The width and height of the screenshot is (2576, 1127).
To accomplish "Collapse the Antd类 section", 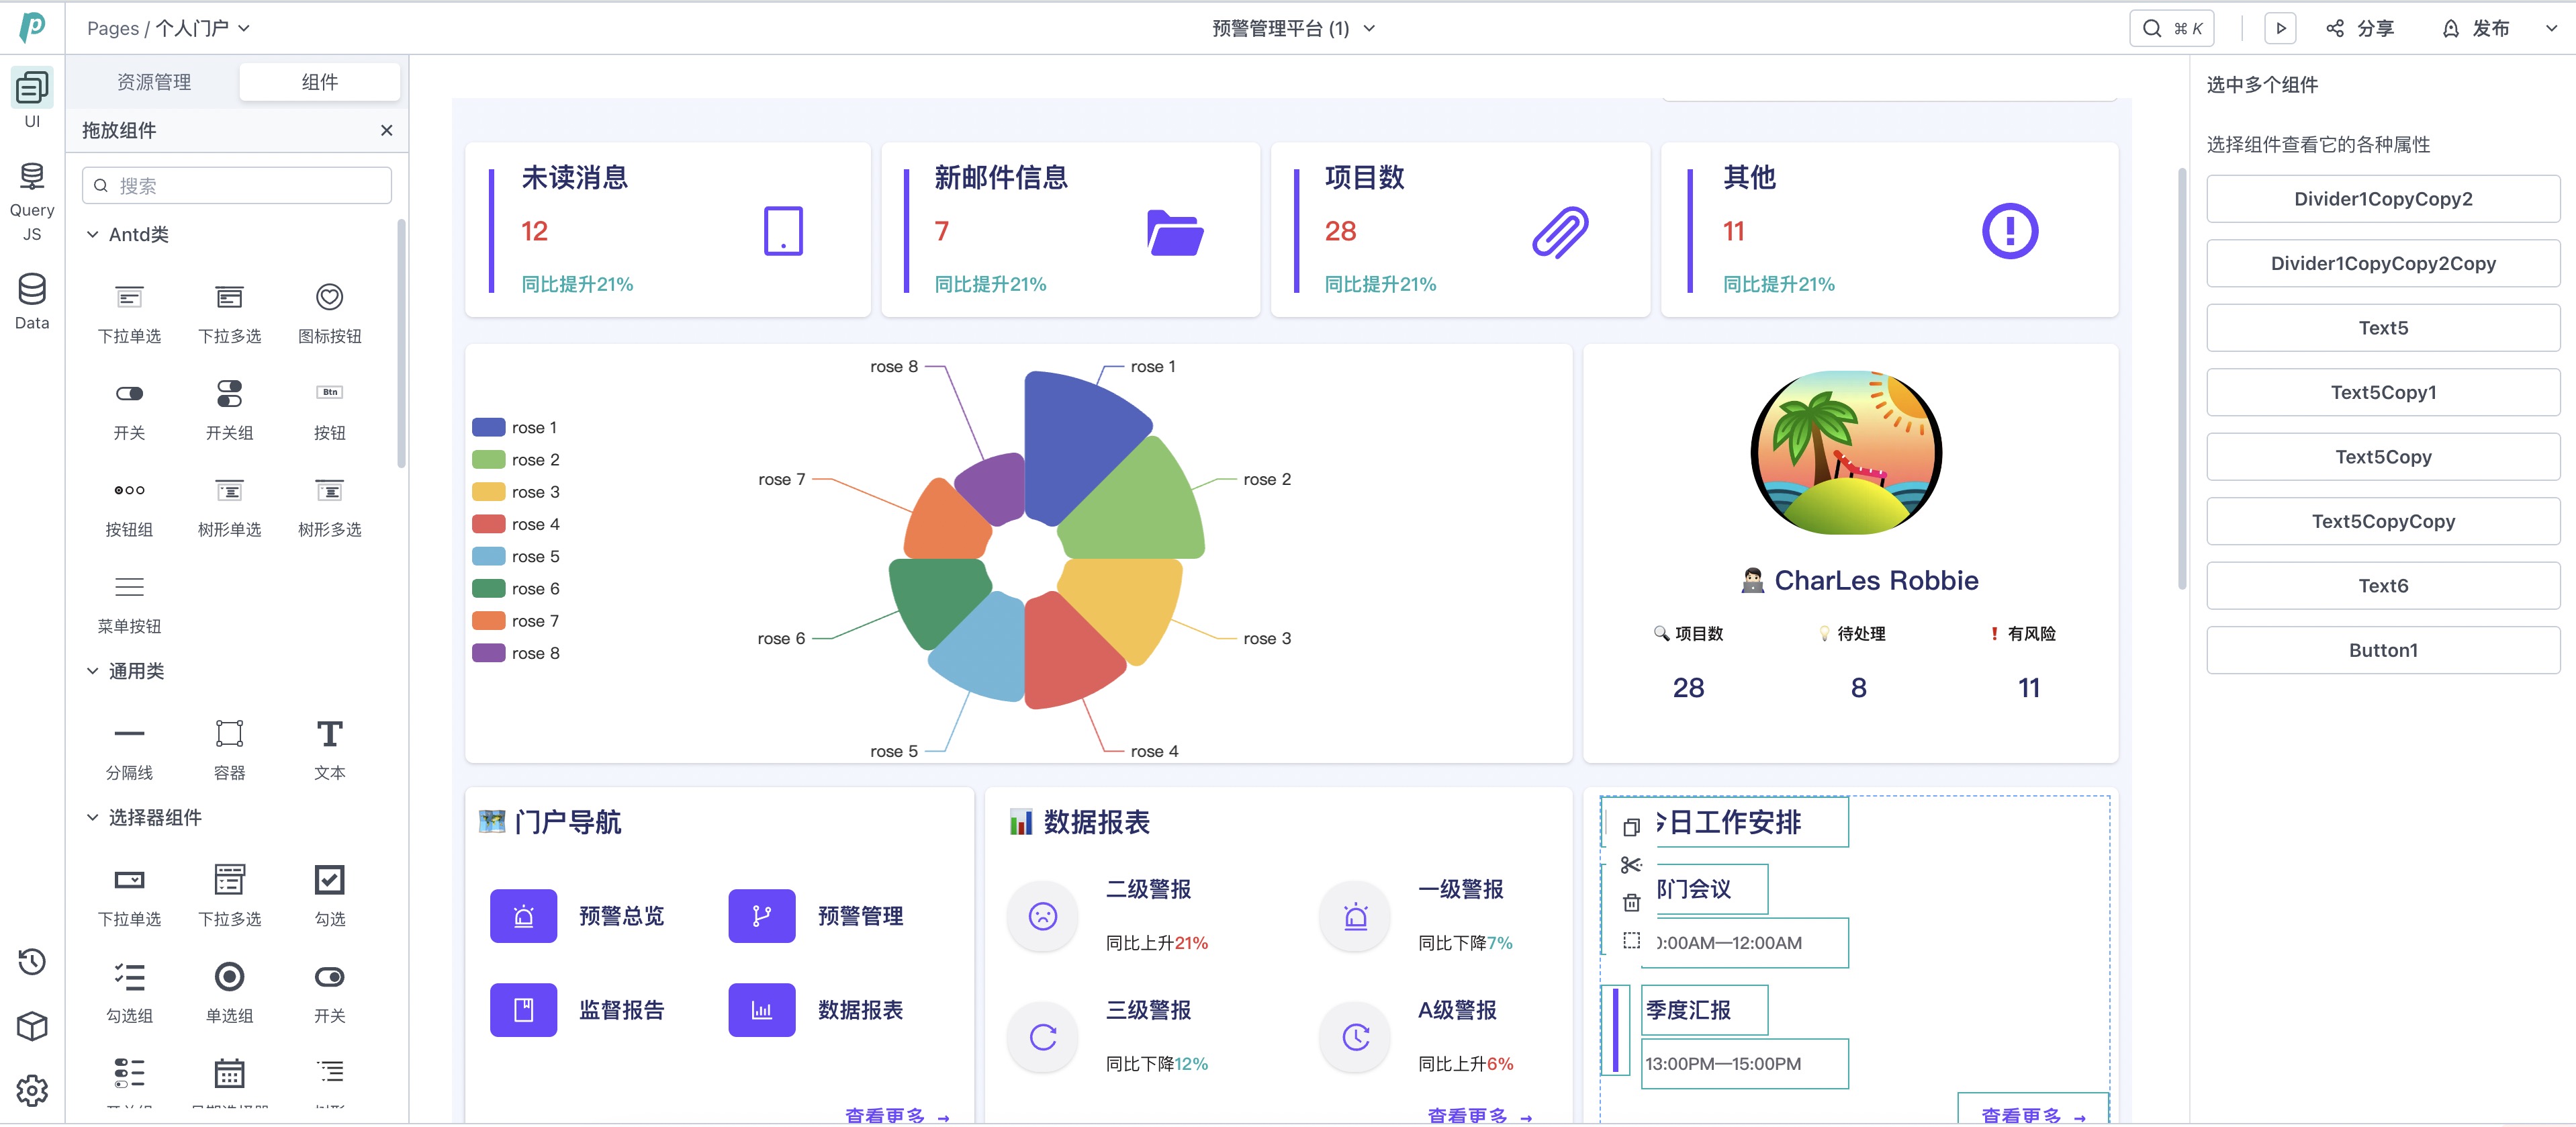I will (x=92, y=234).
